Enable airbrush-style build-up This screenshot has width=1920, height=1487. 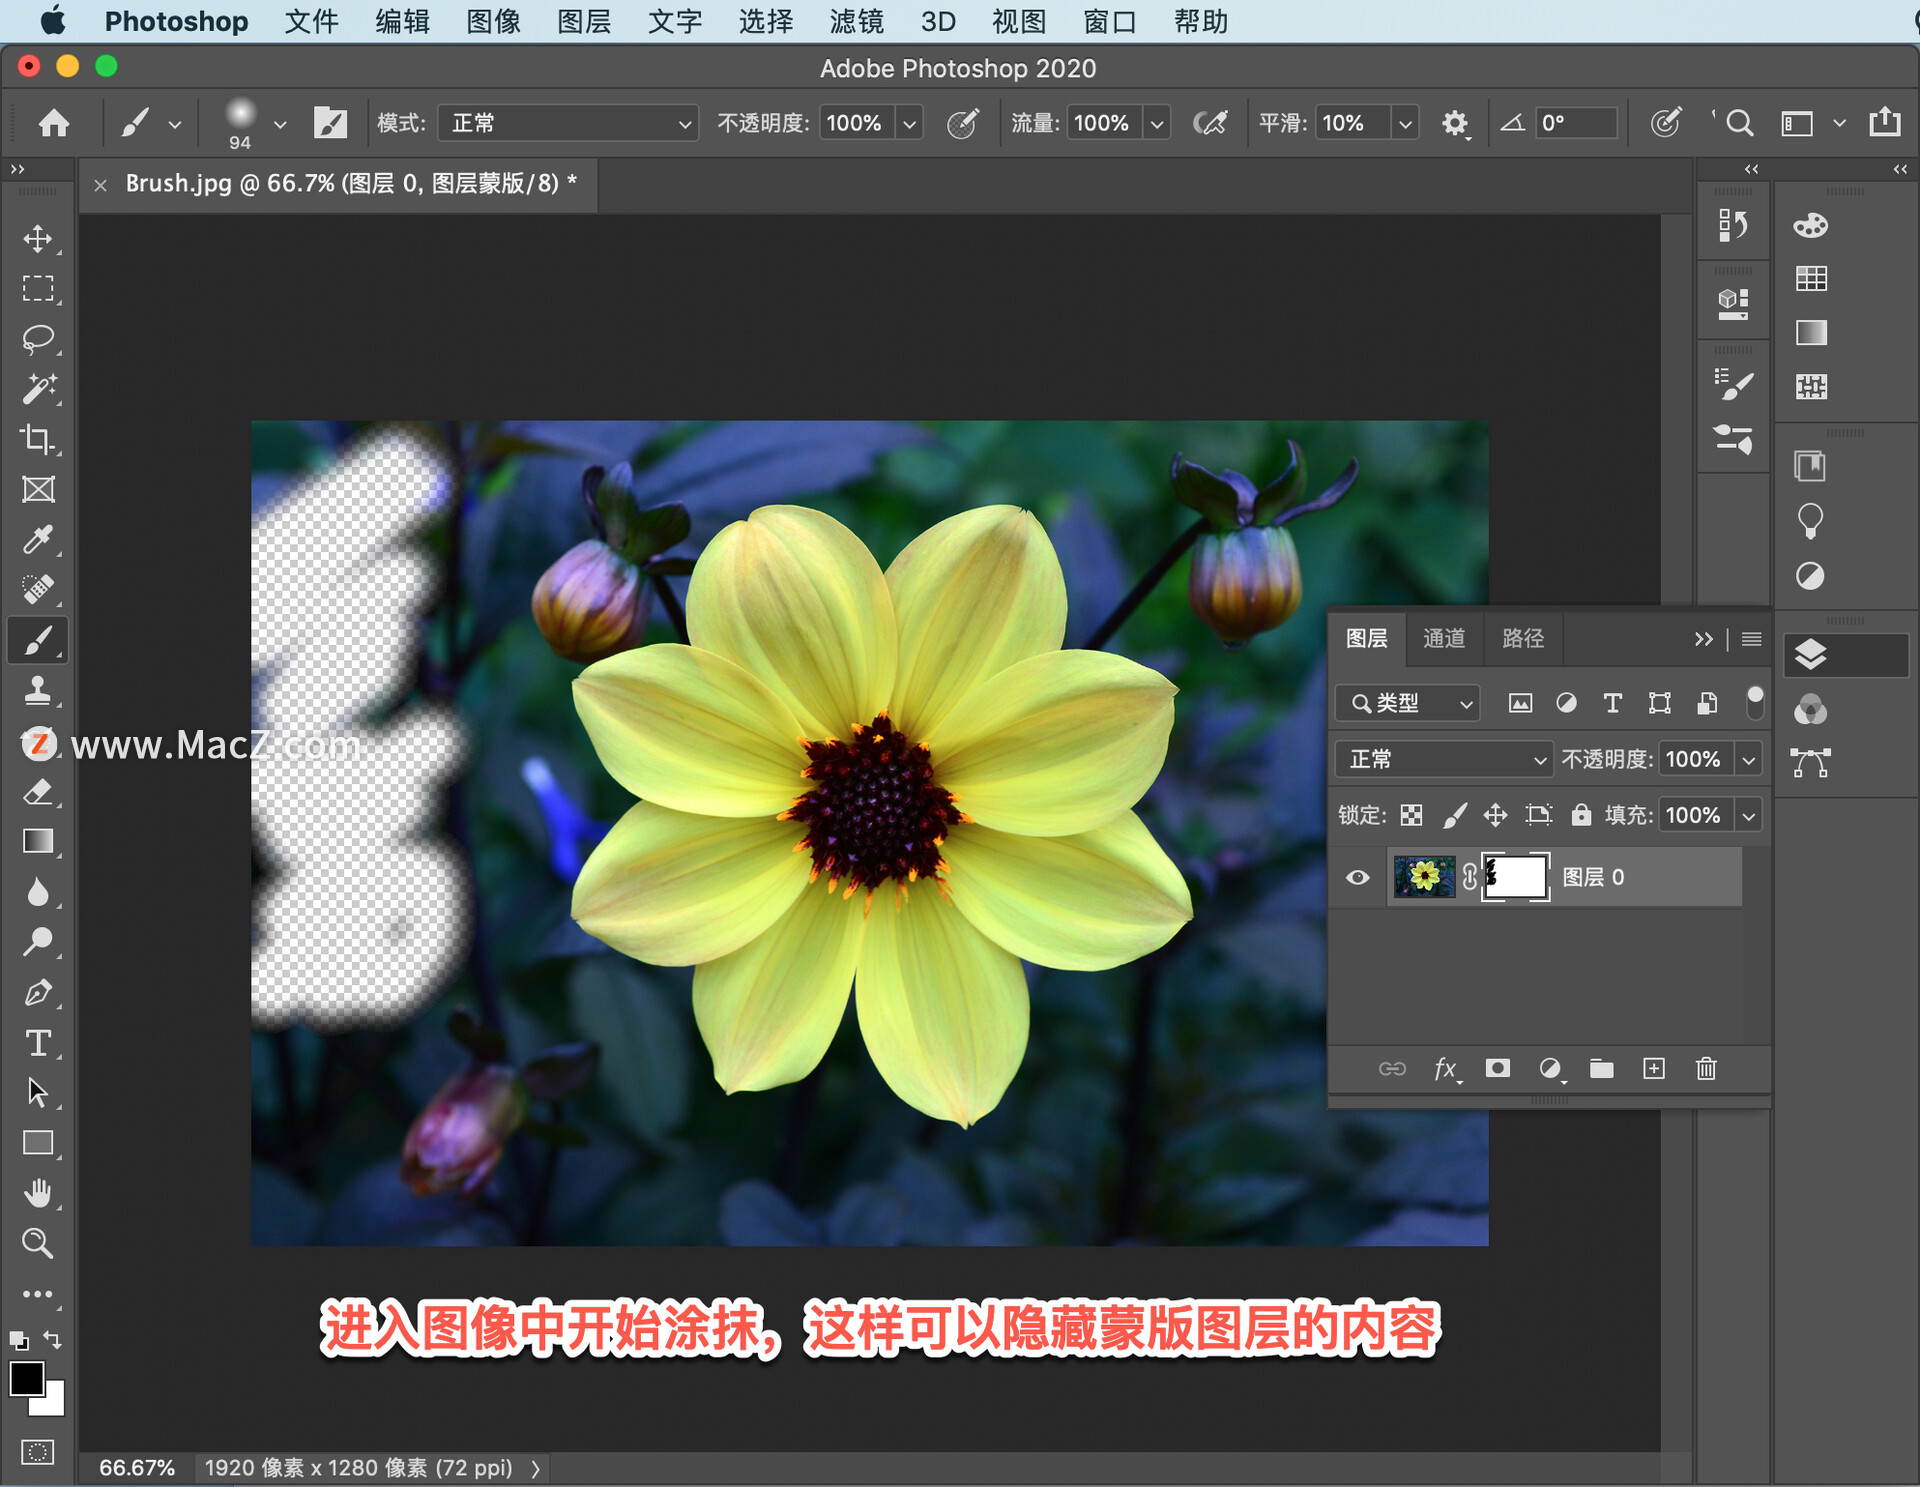1210,123
